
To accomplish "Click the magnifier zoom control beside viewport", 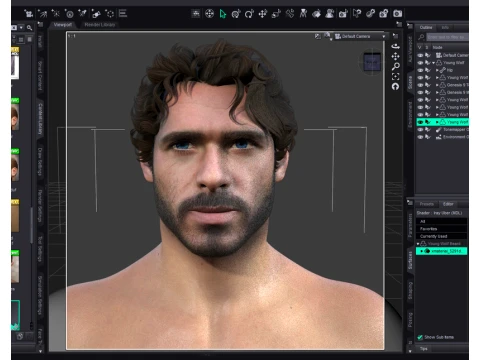I will 395,67.
